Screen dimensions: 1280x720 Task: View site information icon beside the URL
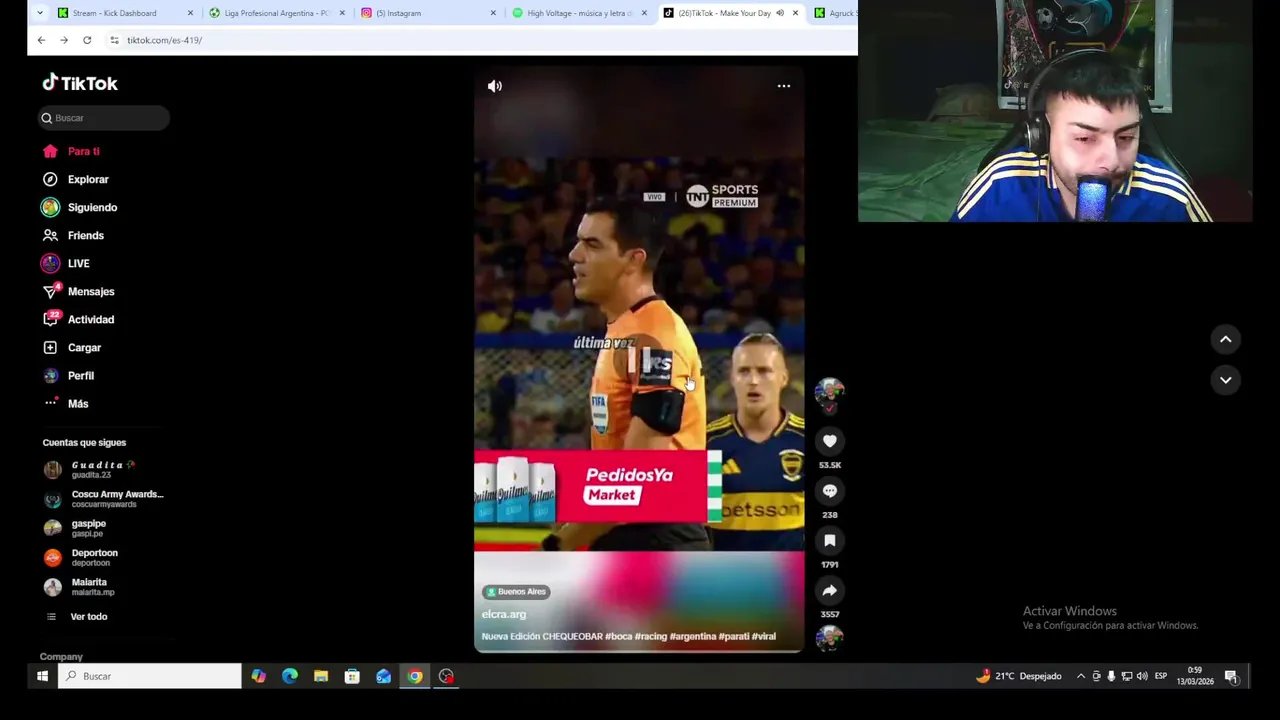click(114, 40)
